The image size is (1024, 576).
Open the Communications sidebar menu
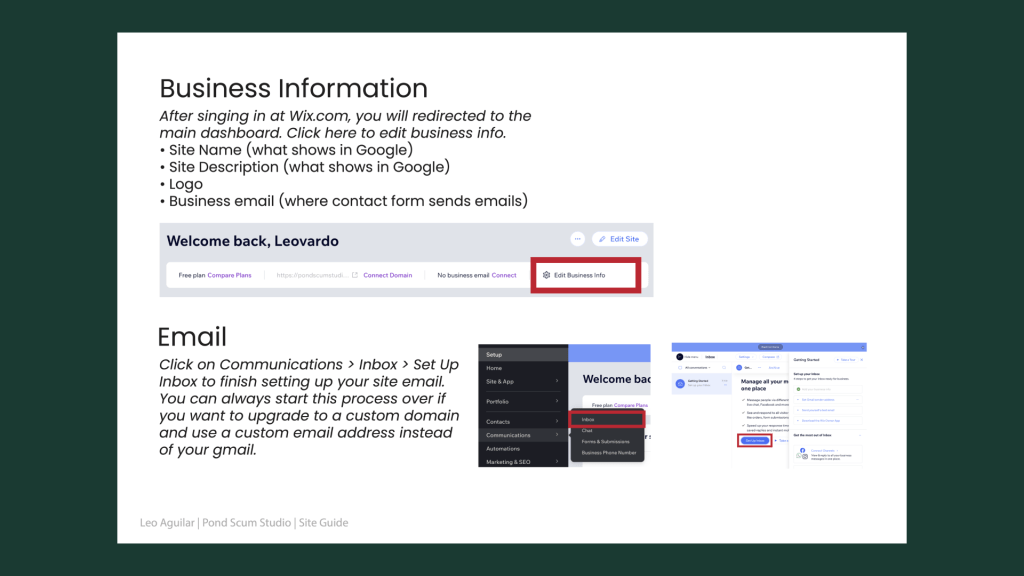[508, 435]
